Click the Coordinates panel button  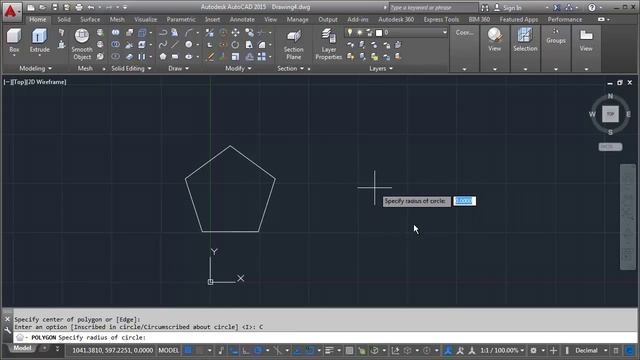click(x=464, y=33)
